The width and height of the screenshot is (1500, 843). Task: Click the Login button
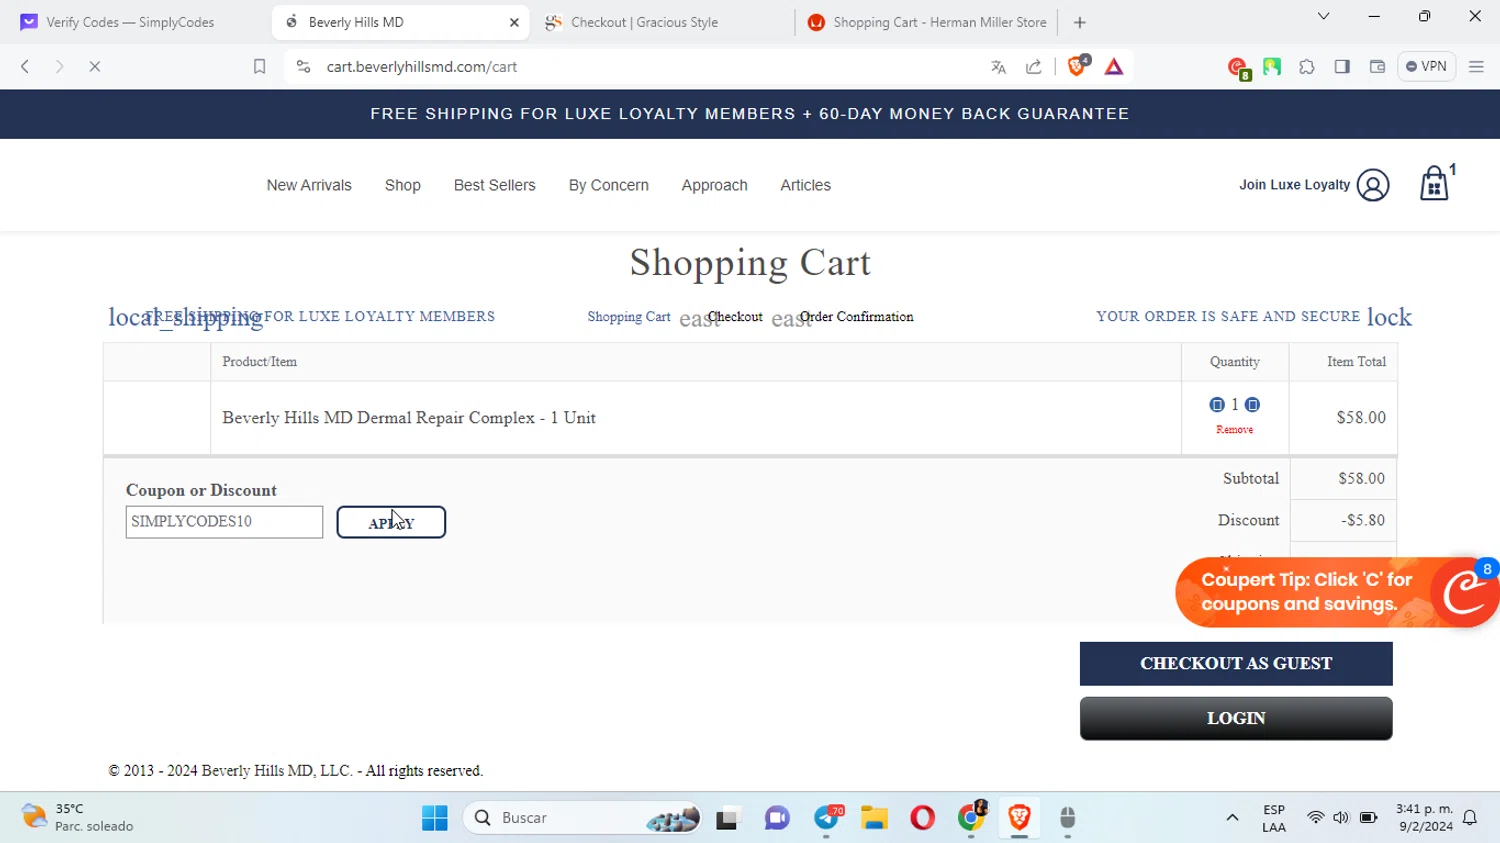point(1236,719)
